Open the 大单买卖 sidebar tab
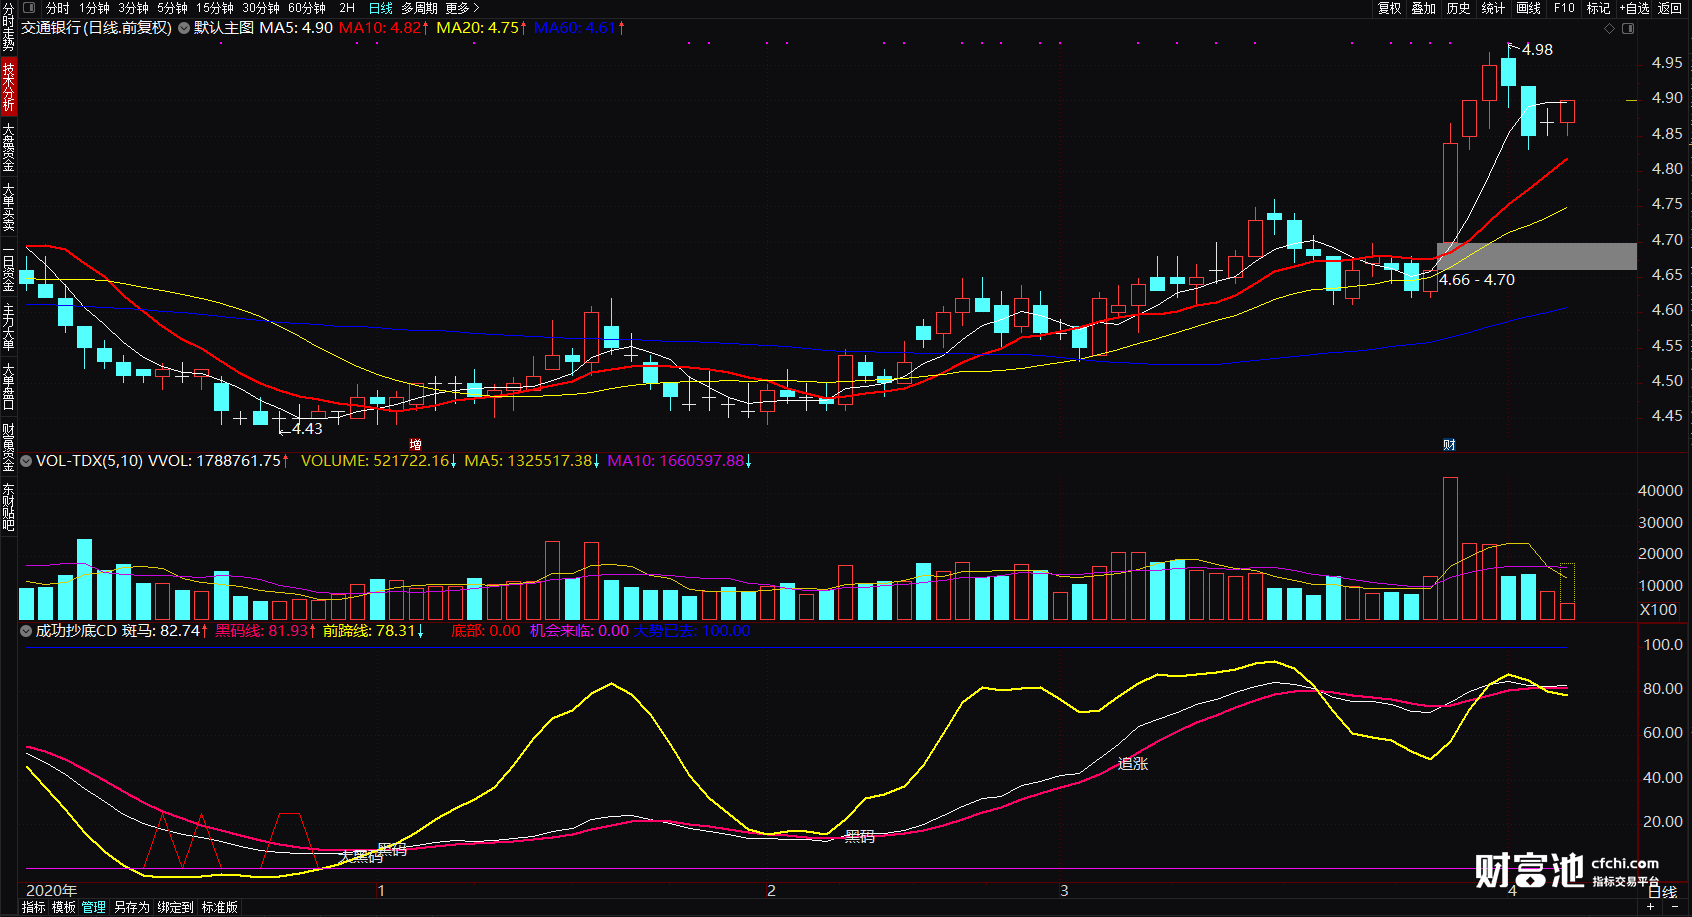 pyautogui.click(x=8, y=207)
